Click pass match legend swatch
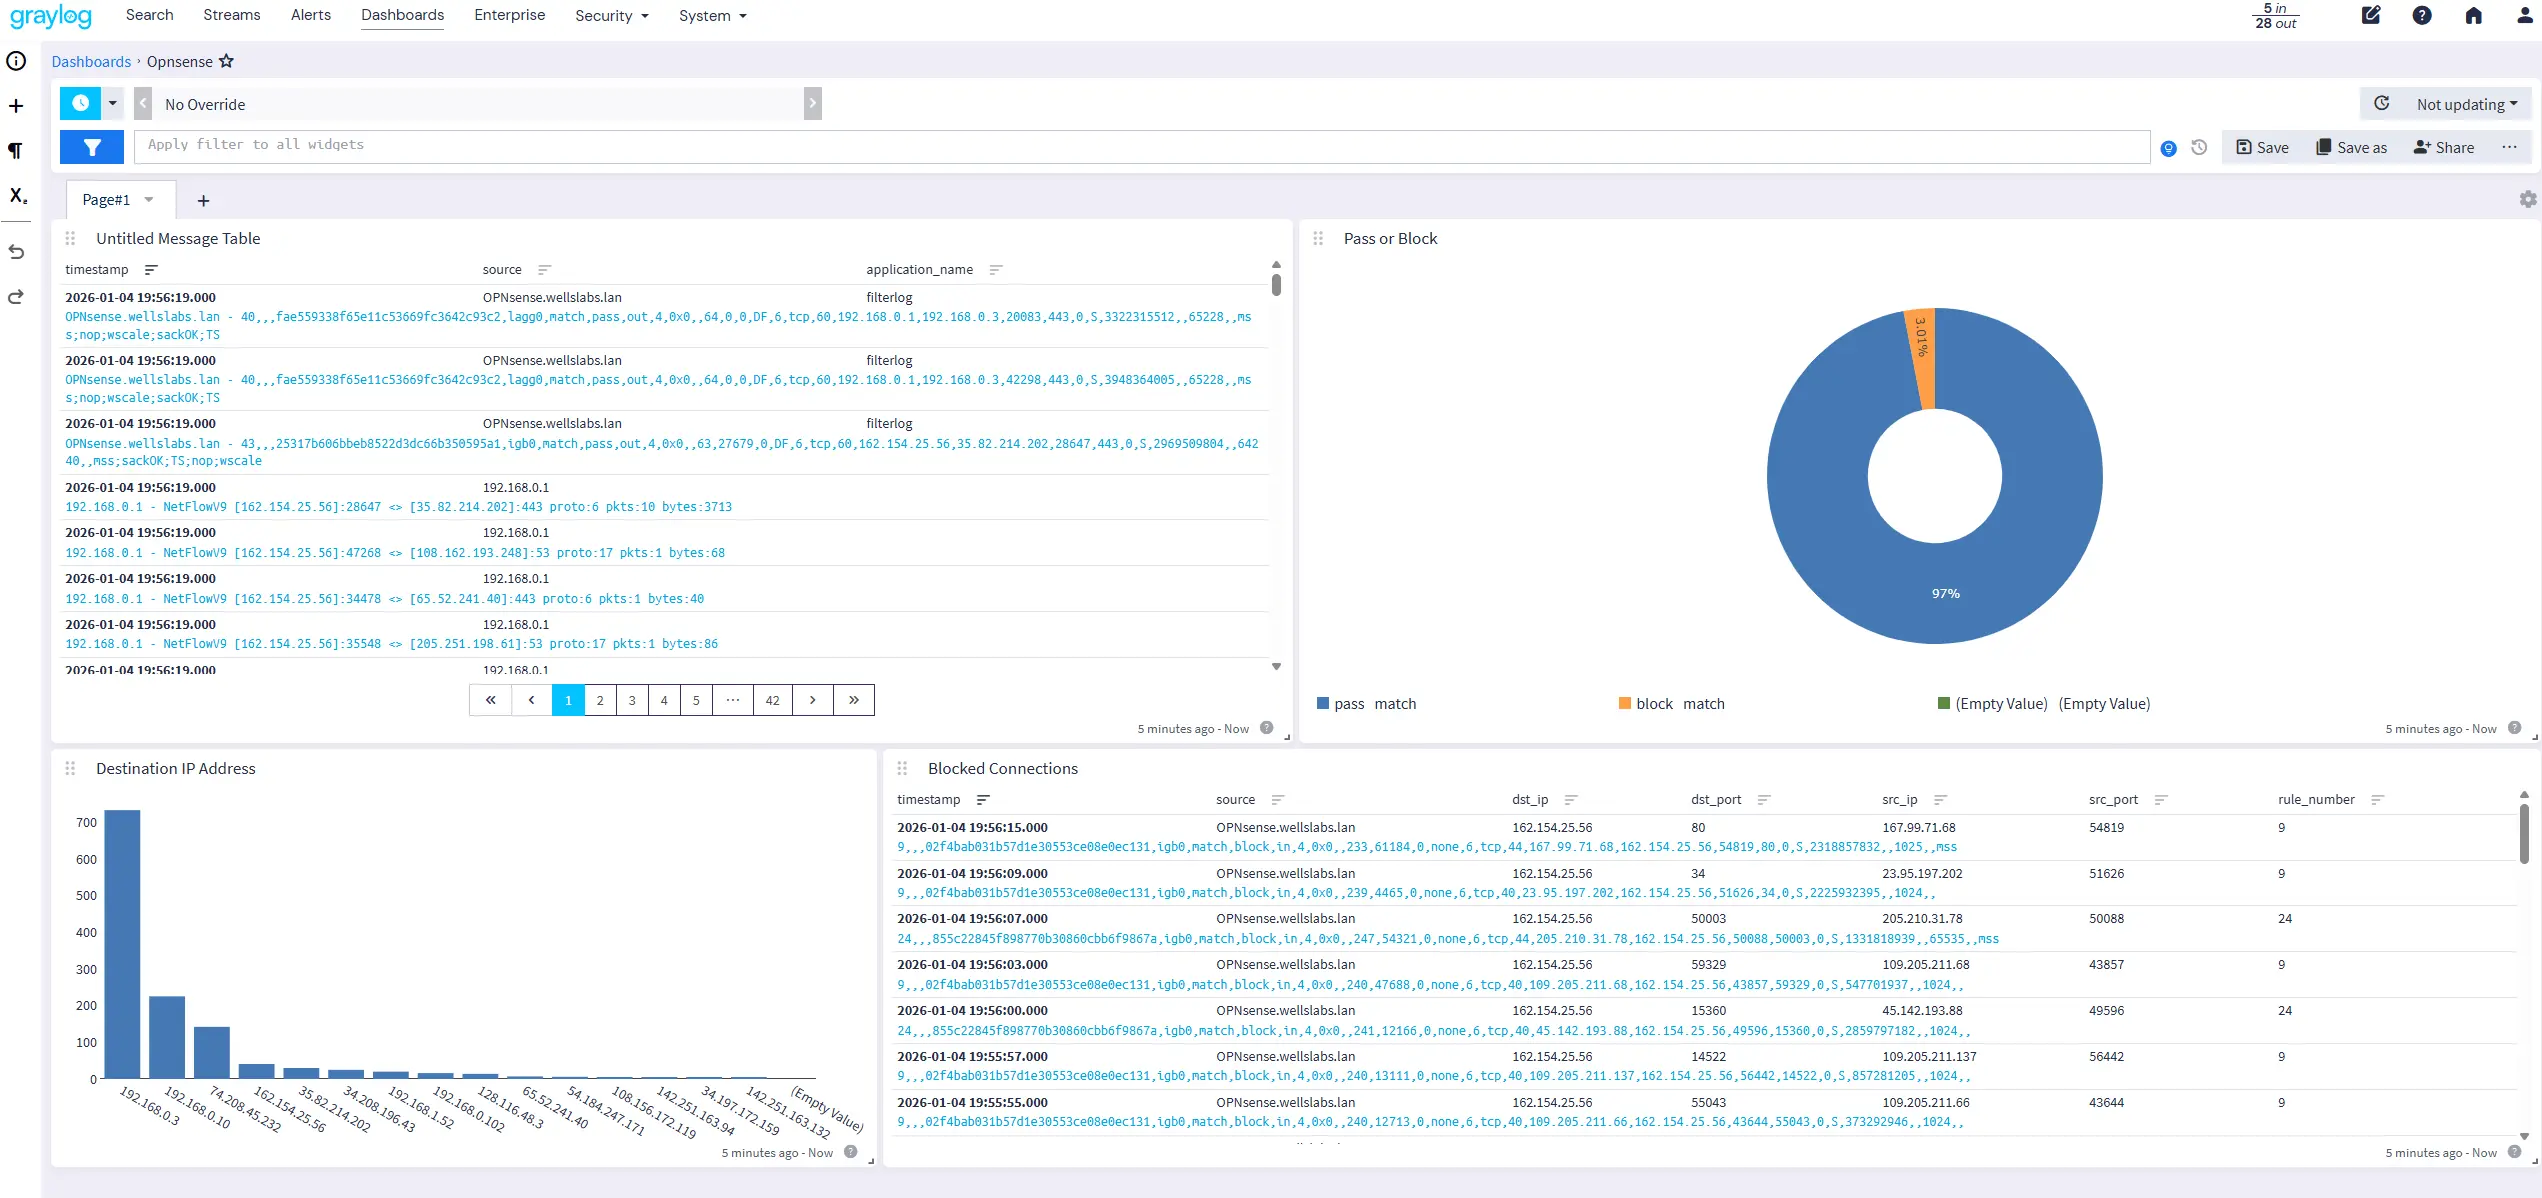 point(1323,703)
